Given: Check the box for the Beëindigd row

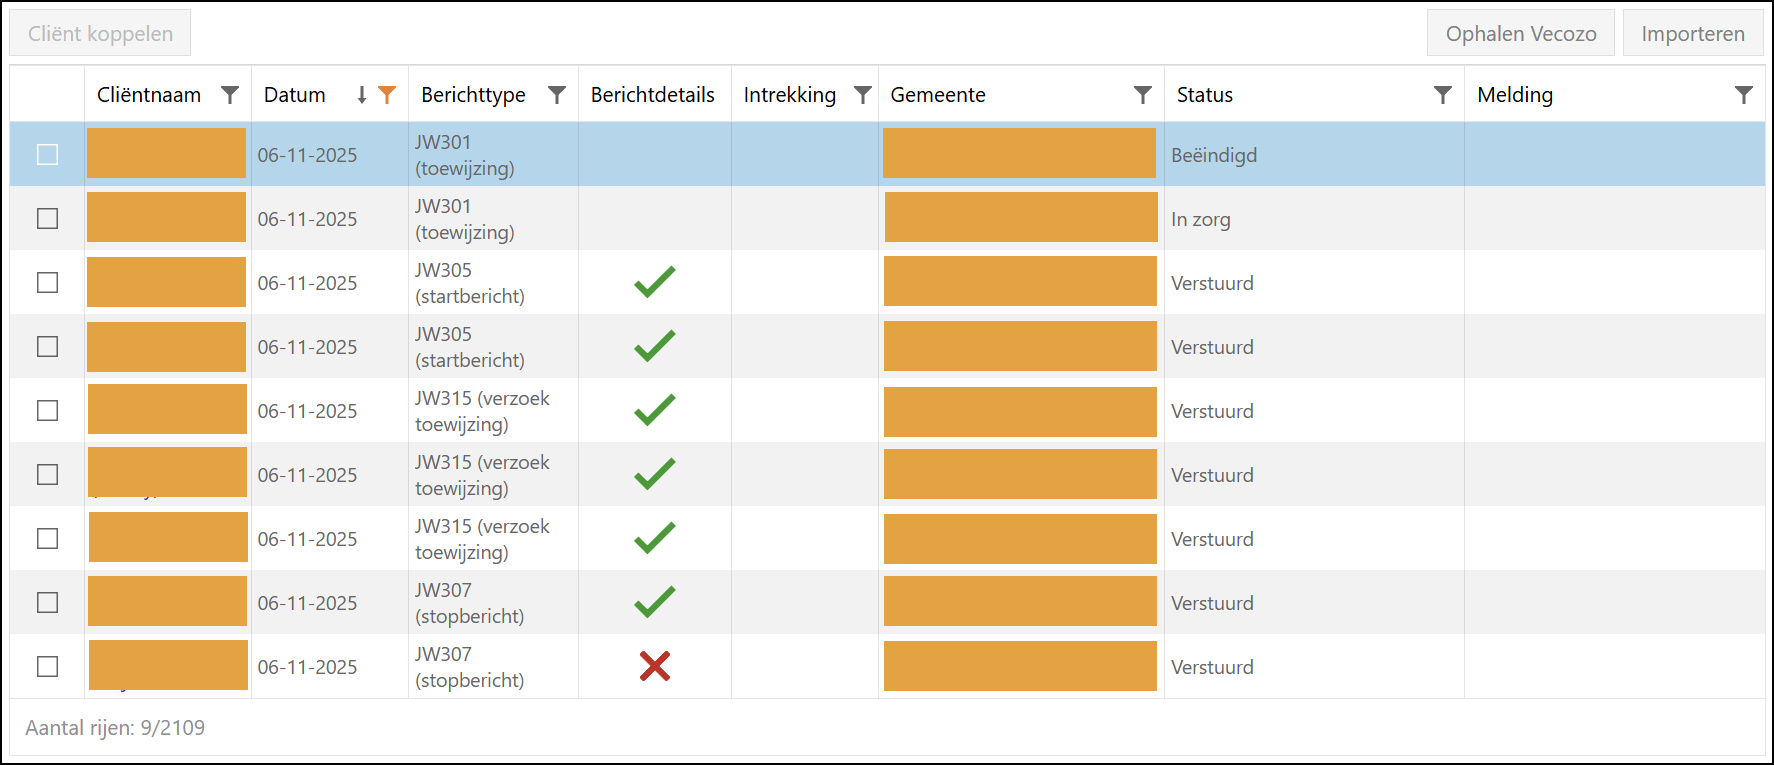Looking at the screenshot, I should pyautogui.click(x=47, y=155).
